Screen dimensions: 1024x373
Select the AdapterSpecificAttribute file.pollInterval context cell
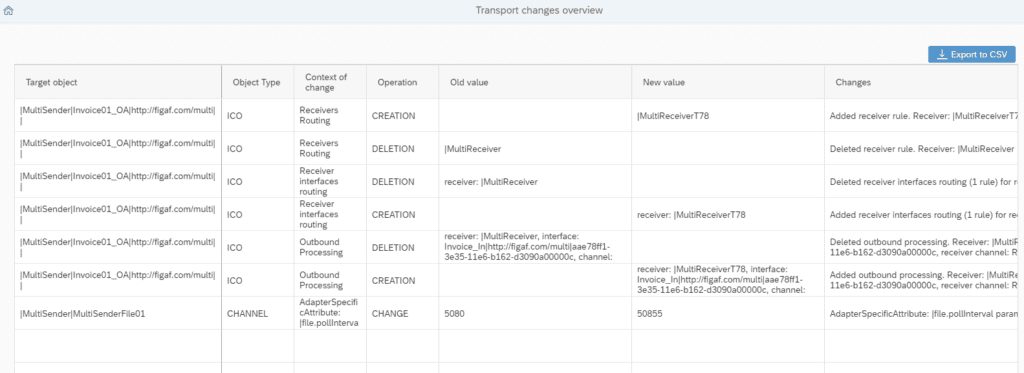[330, 314]
